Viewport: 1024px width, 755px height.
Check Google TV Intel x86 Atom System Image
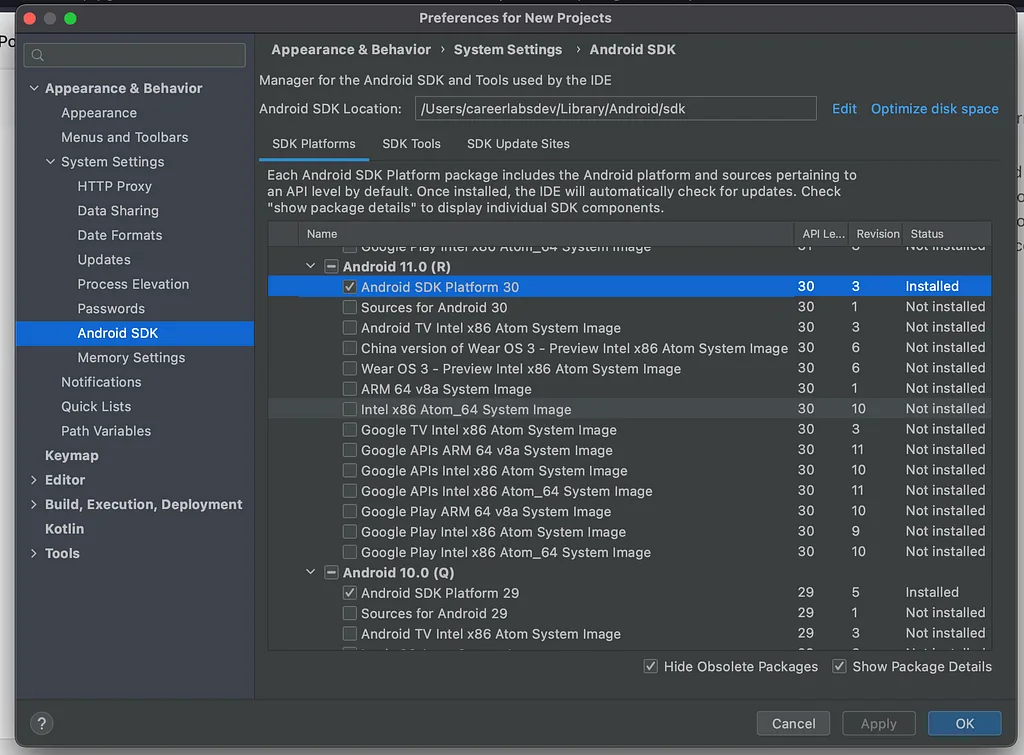[350, 430]
